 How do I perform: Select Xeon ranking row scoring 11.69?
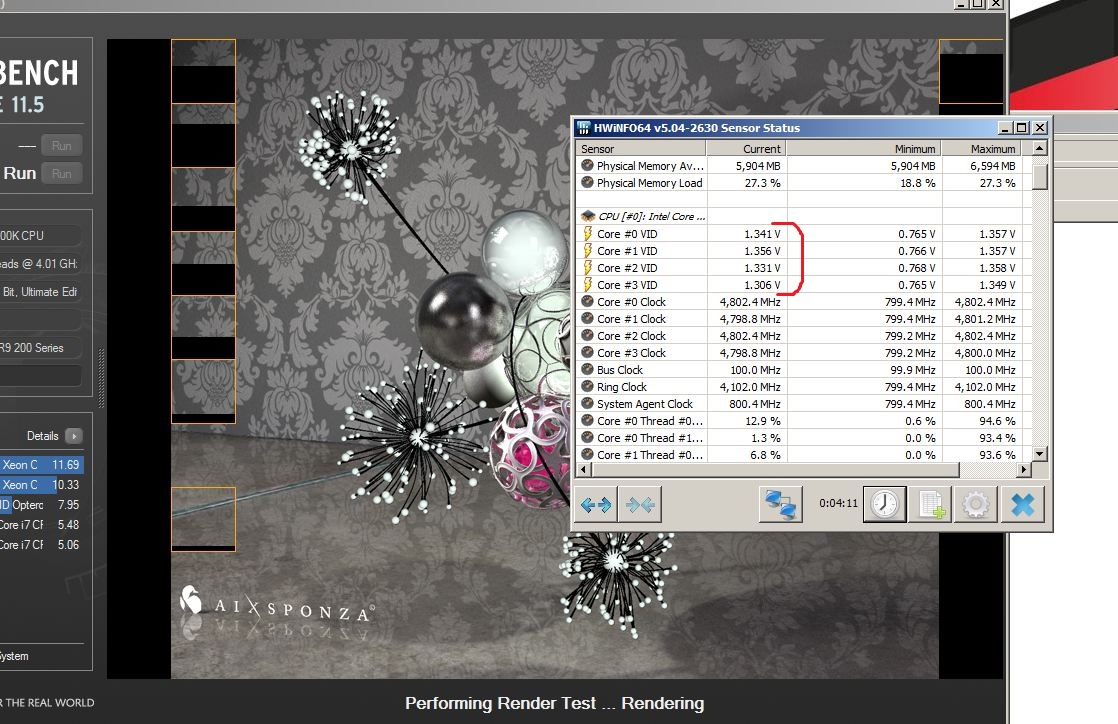(42, 465)
